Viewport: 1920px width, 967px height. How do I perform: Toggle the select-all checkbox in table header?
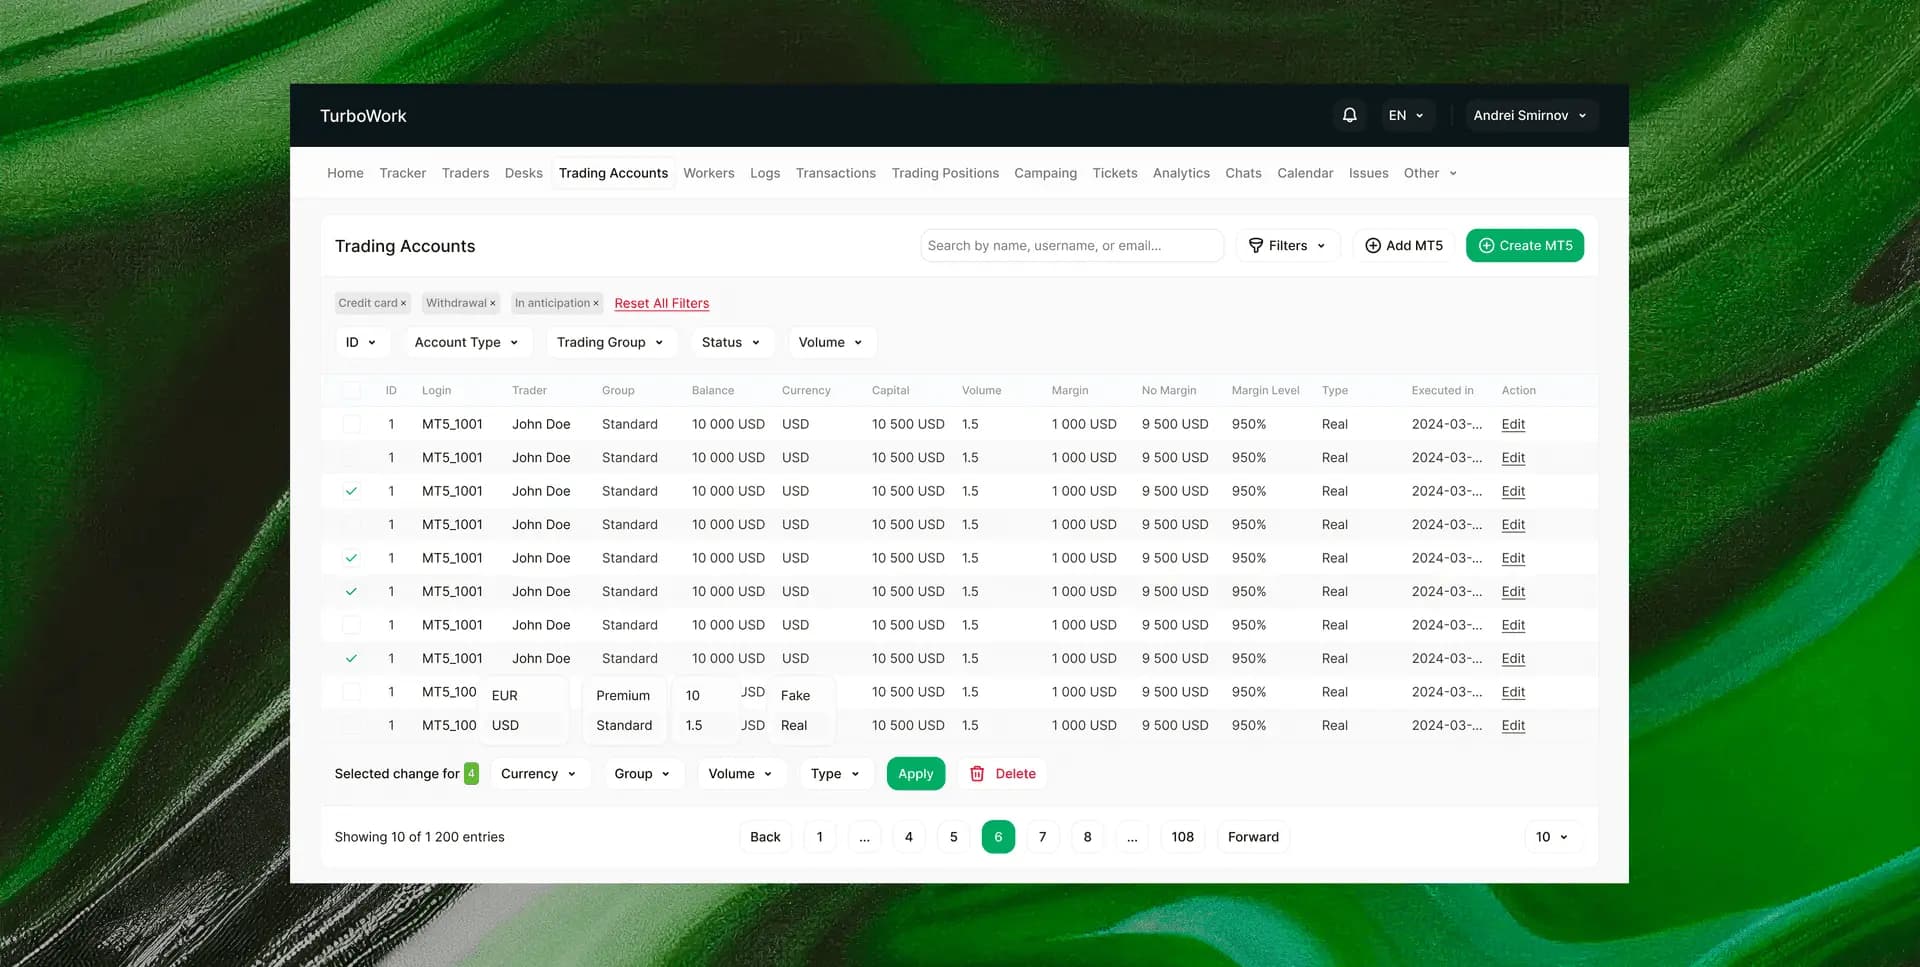tap(351, 390)
